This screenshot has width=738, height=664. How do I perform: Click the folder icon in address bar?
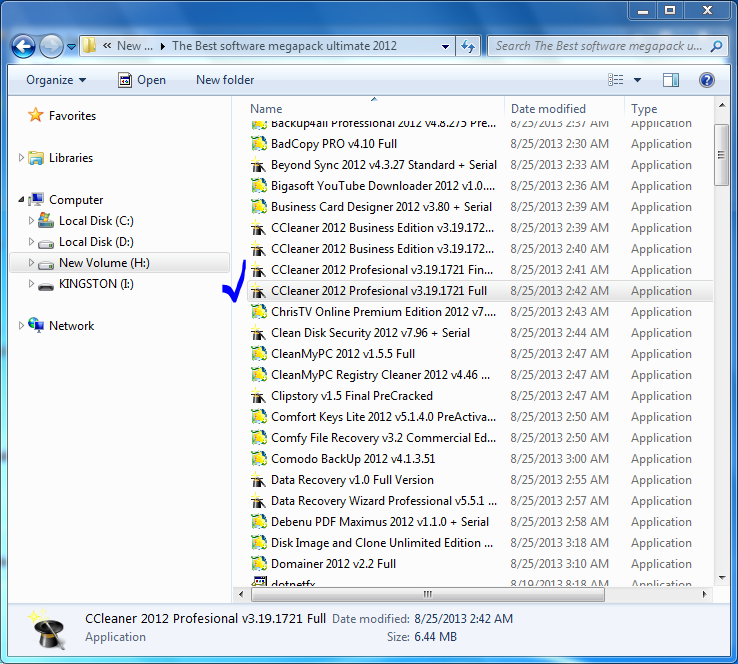tap(89, 46)
